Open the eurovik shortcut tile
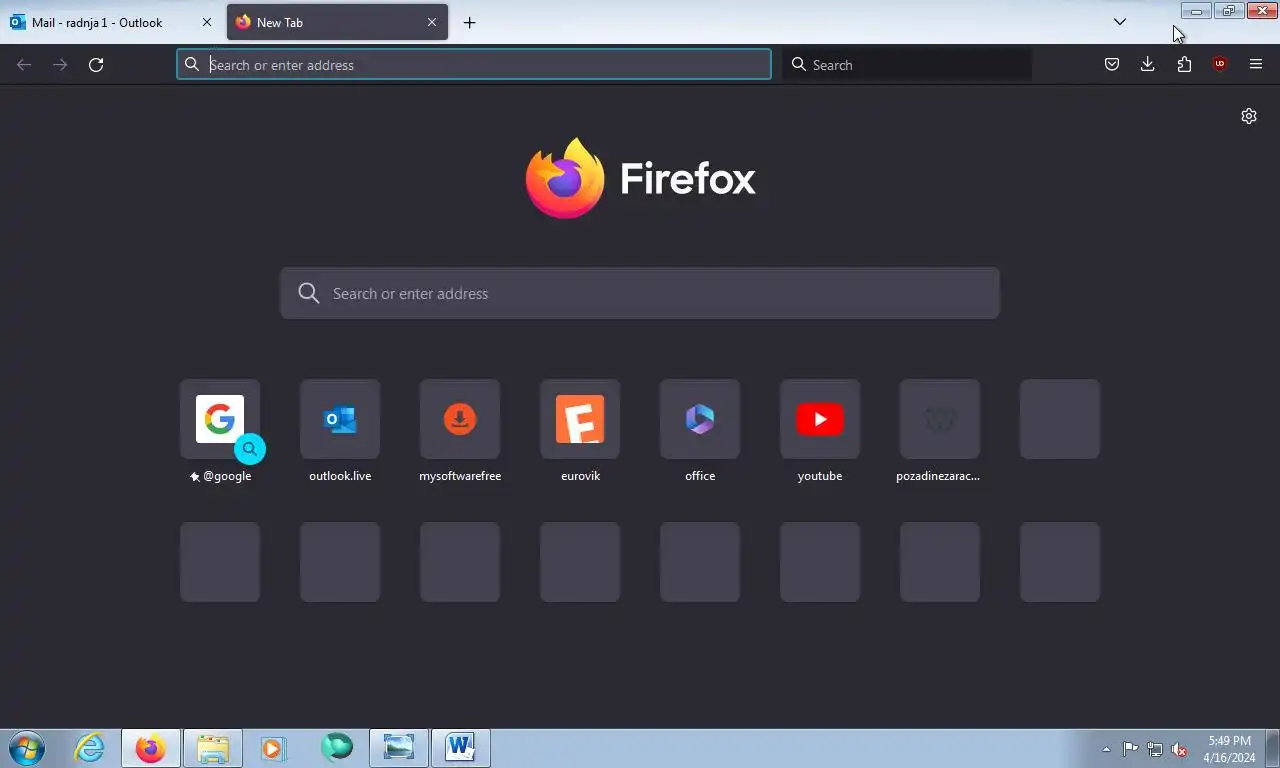This screenshot has height=768, width=1280. [580, 419]
